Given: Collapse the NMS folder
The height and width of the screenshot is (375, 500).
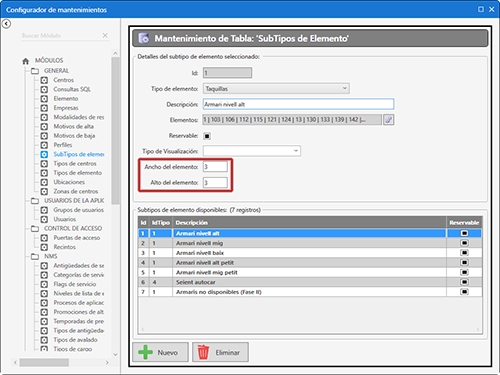Looking at the screenshot, I should (x=35, y=256).
